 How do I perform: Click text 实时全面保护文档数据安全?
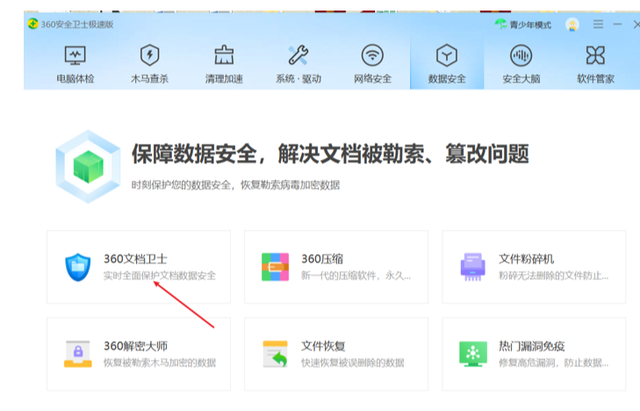pyautogui.click(x=160, y=276)
